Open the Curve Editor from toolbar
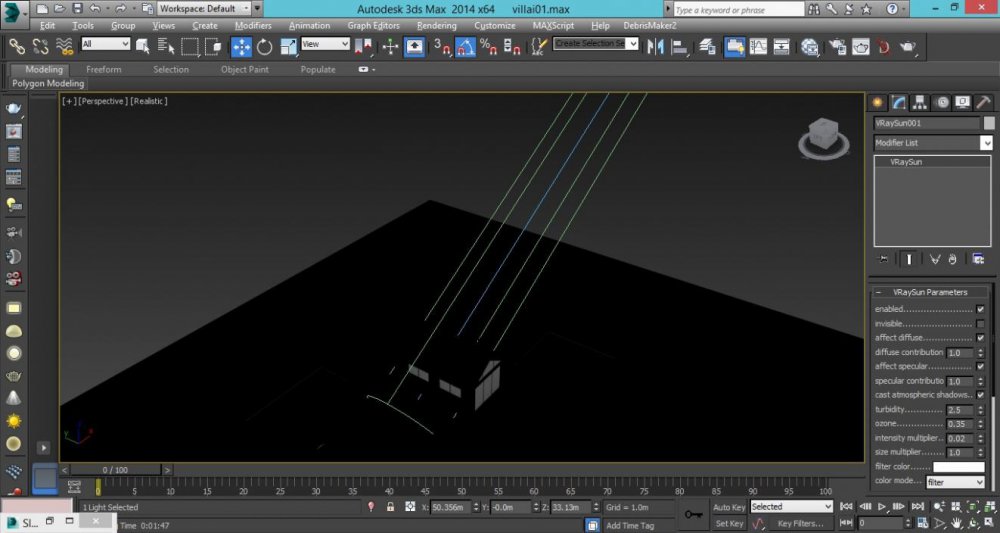This screenshot has width=1000, height=533. pyautogui.click(x=758, y=46)
